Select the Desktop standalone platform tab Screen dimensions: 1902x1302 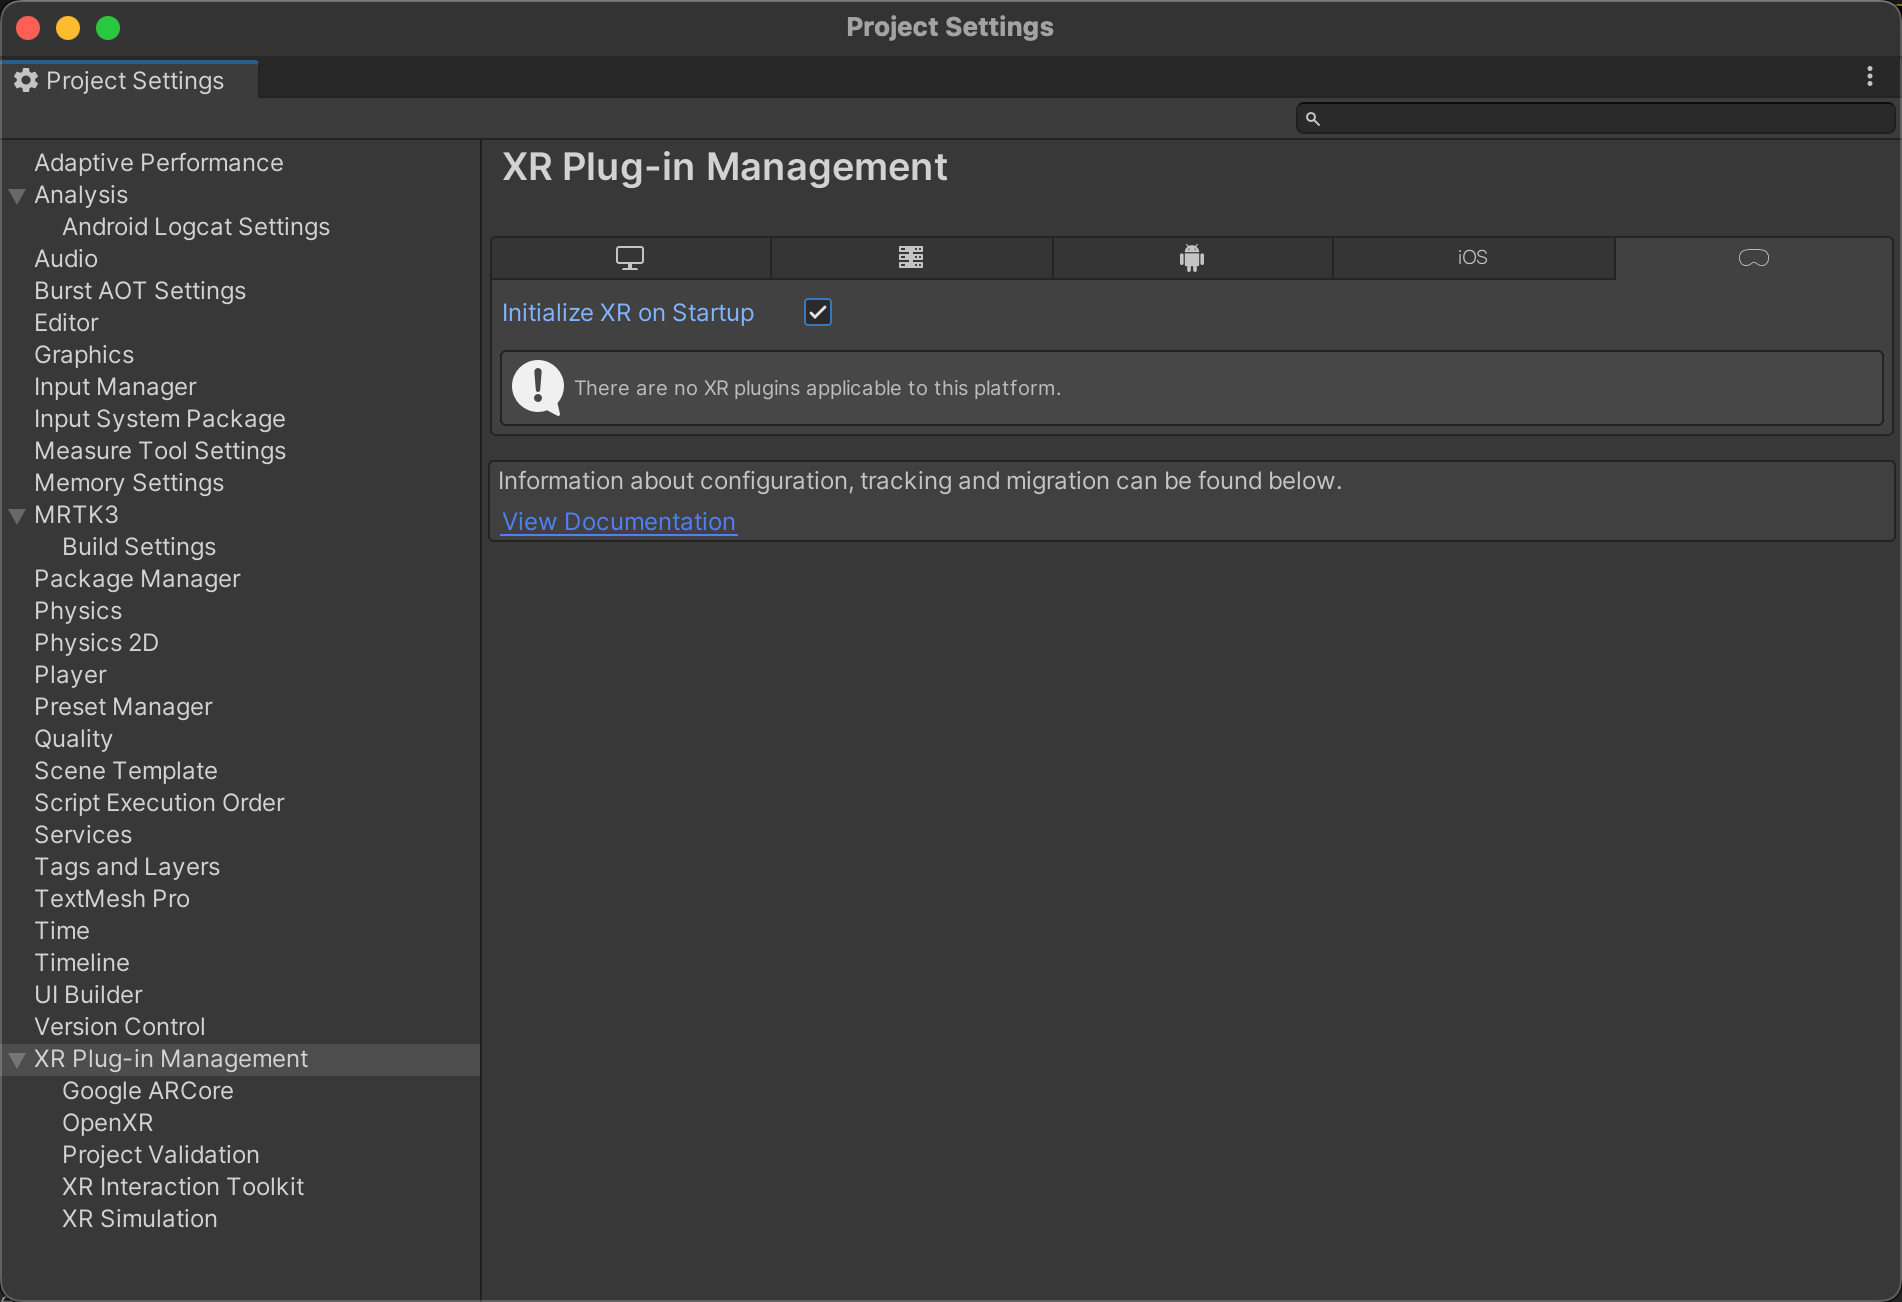[630, 258]
